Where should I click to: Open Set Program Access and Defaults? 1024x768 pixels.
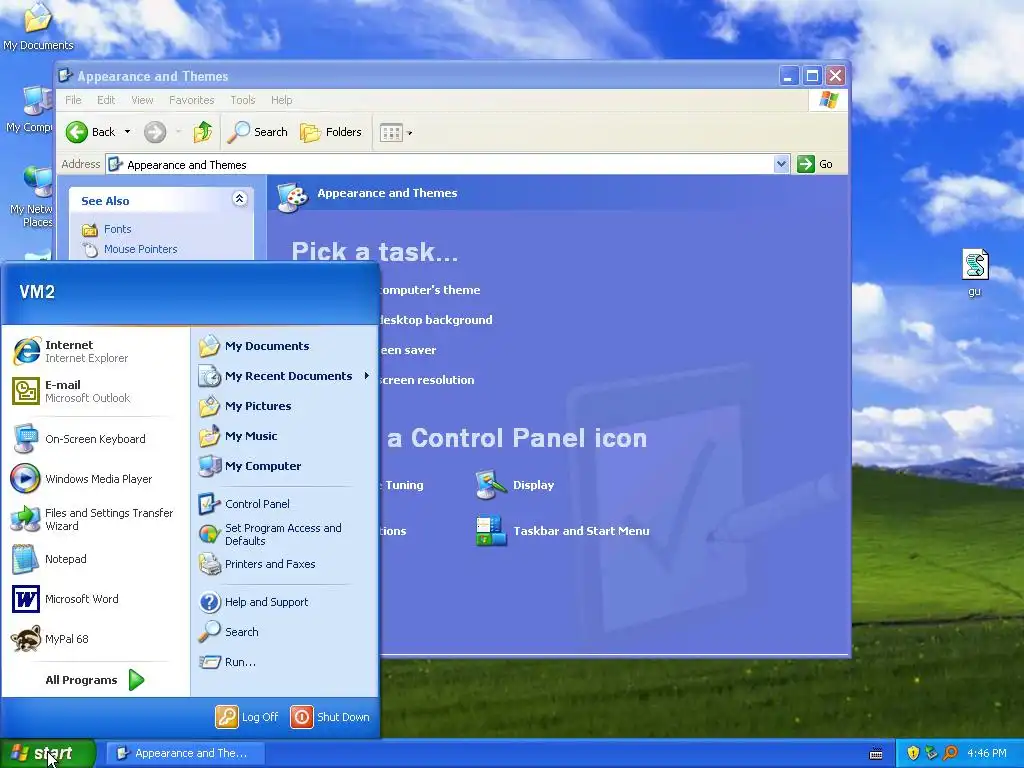pyautogui.click(x=270, y=534)
